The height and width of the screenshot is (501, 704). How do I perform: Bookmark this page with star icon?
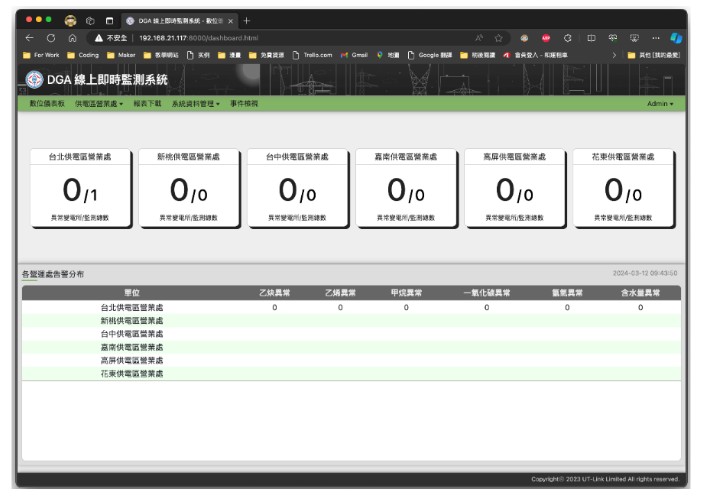(x=498, y=37)
